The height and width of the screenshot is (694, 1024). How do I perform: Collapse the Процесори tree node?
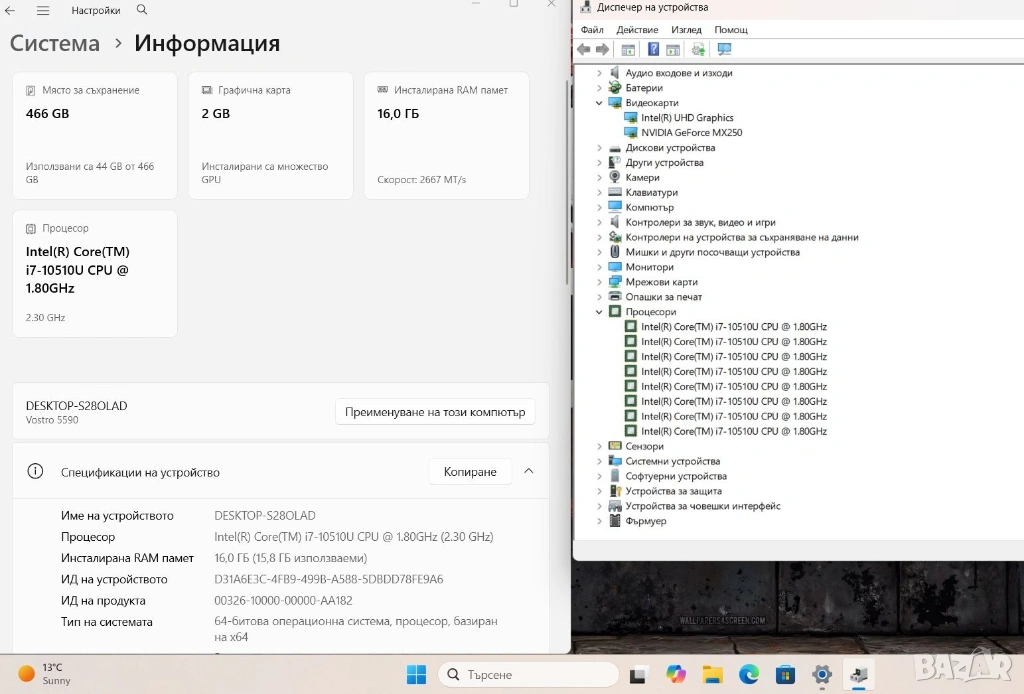[x=600, y=312]
